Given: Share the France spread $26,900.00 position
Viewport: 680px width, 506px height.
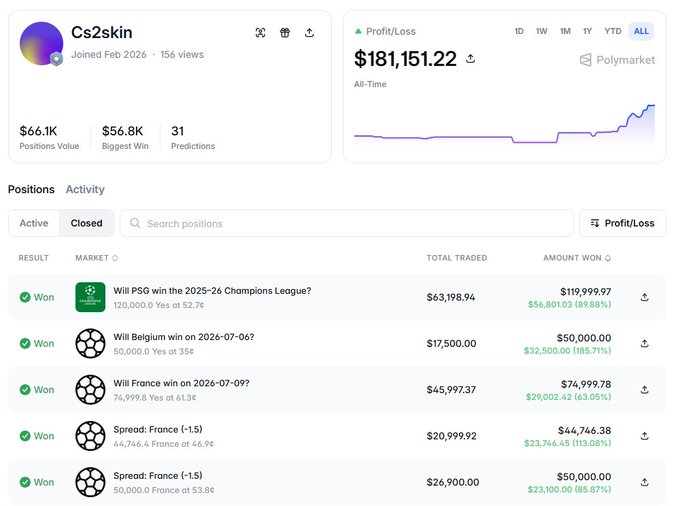Looking at the screenshot, I should pyautogui.click(x=644, y=482).
